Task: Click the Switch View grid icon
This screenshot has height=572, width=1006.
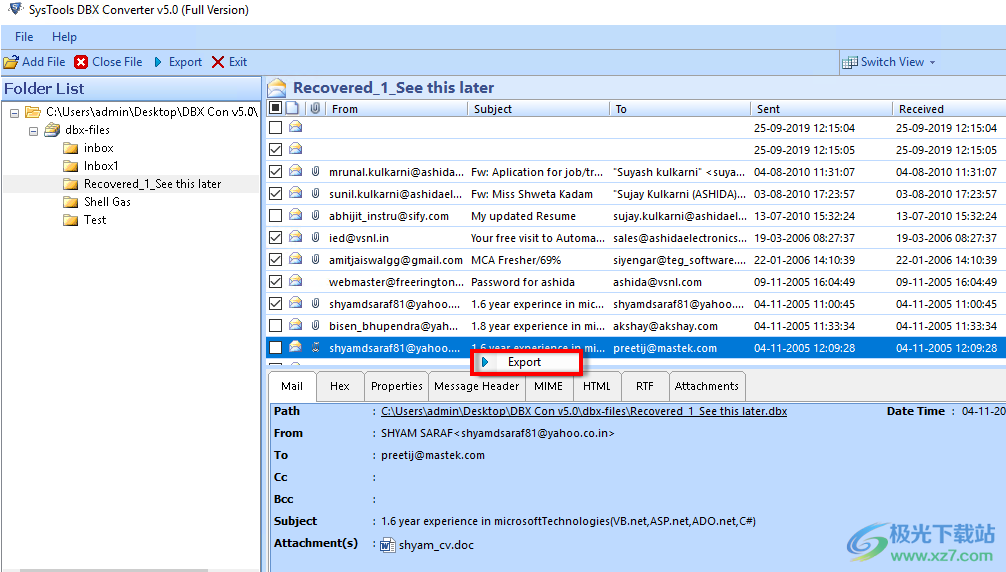Action: pyautogui.click(x=849, y=62)
